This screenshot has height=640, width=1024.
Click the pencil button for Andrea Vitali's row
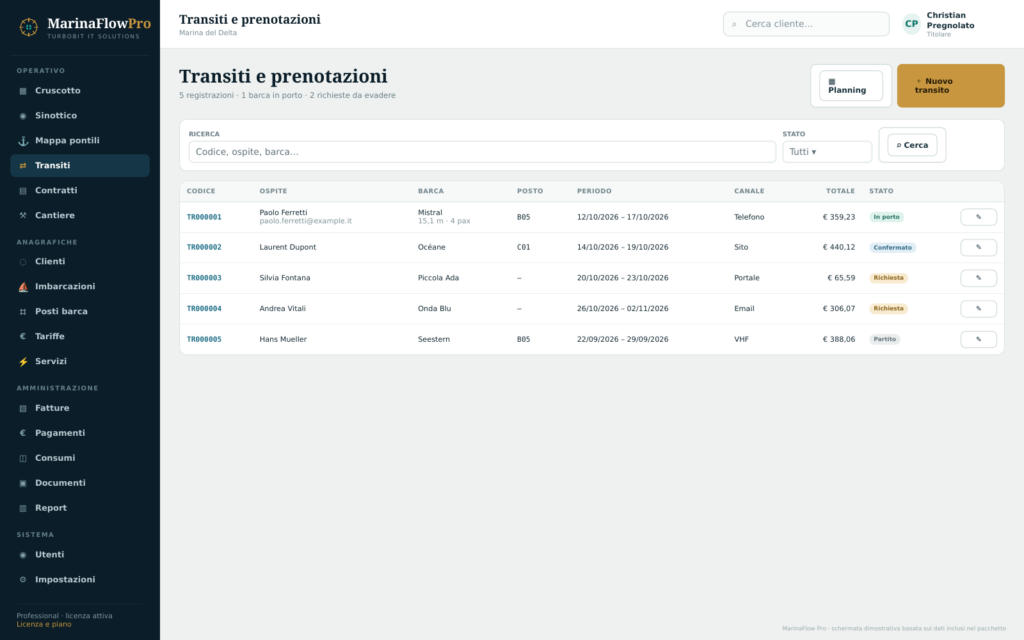[x=978, y=308]
